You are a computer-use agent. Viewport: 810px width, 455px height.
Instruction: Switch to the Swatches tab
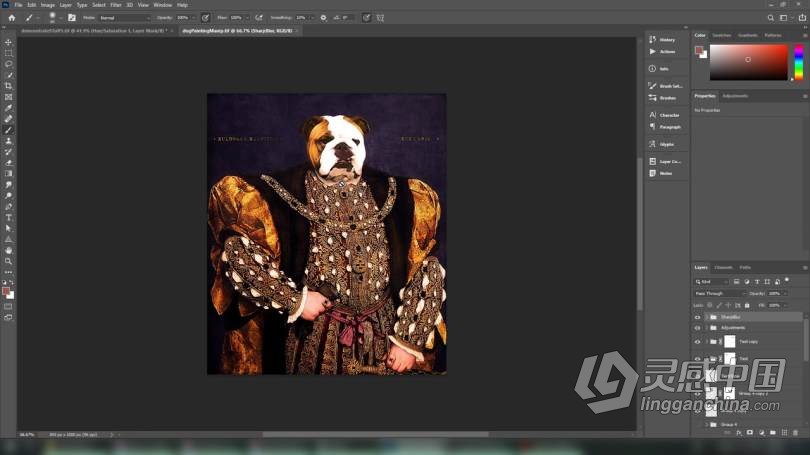pos(722,35)
